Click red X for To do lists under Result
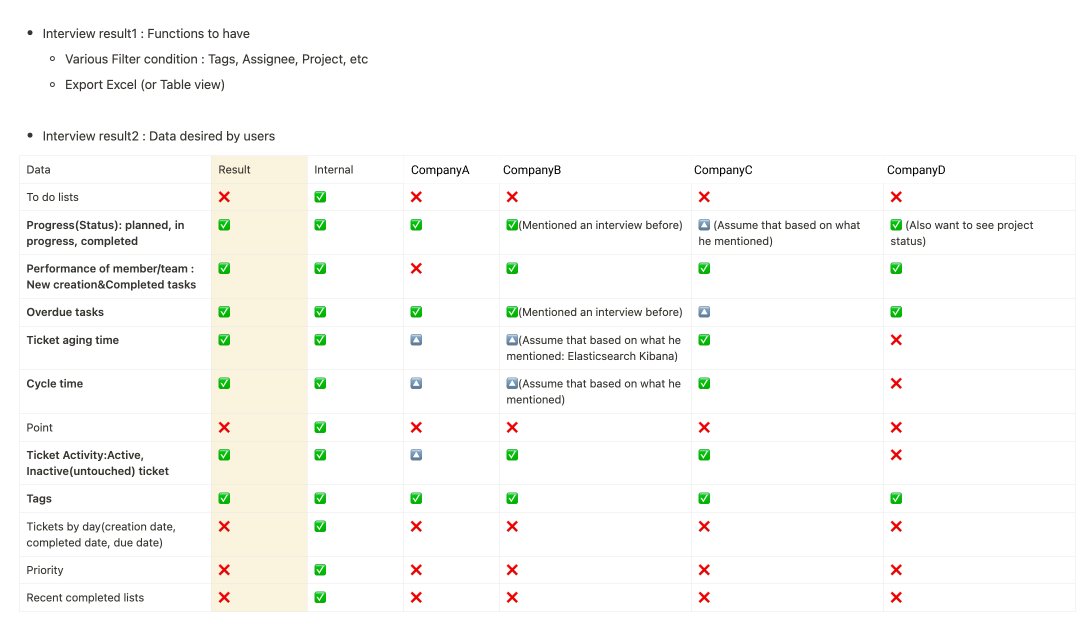1089x626 pixels. 224,197
